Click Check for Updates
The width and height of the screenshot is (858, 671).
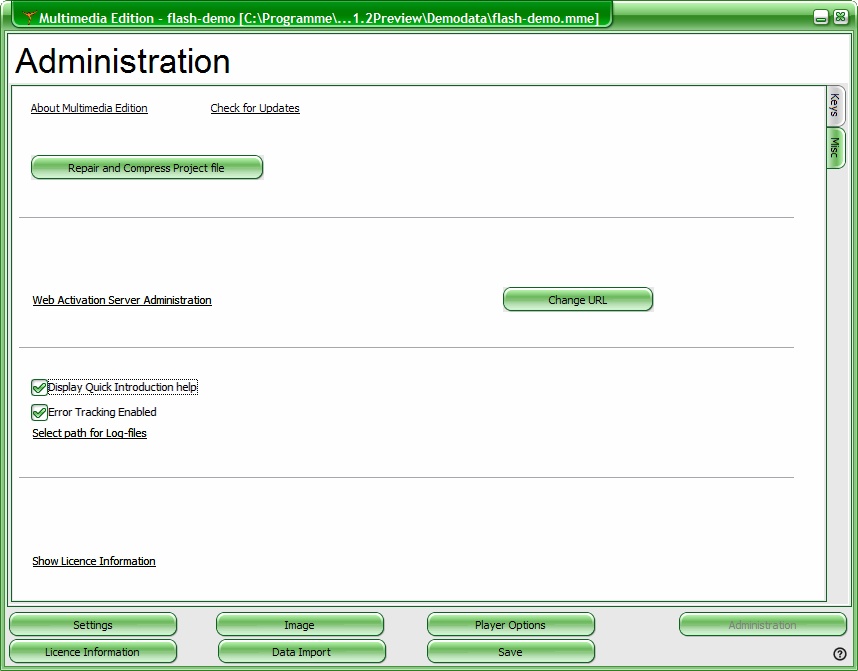tap(254, 108)
